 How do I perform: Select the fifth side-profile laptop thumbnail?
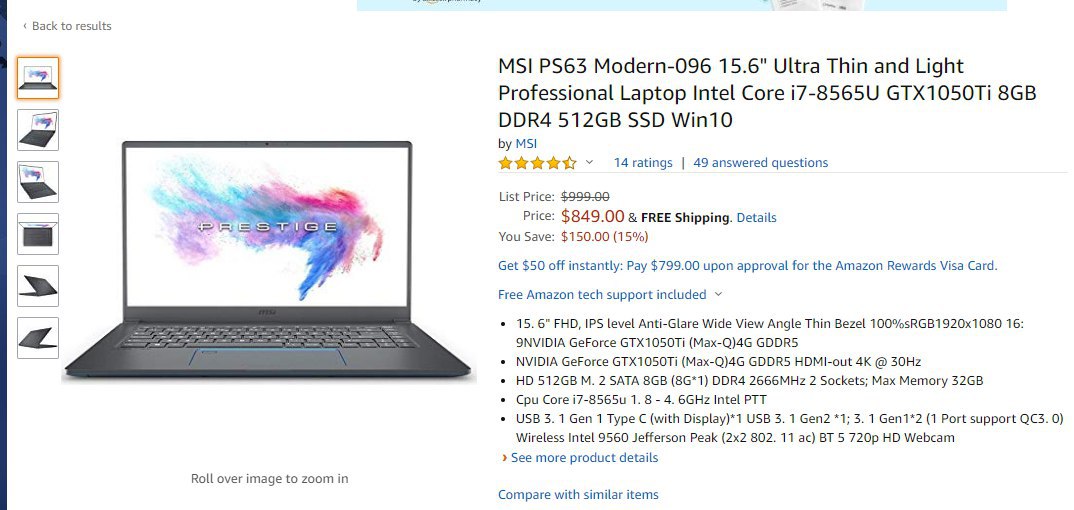38,286
